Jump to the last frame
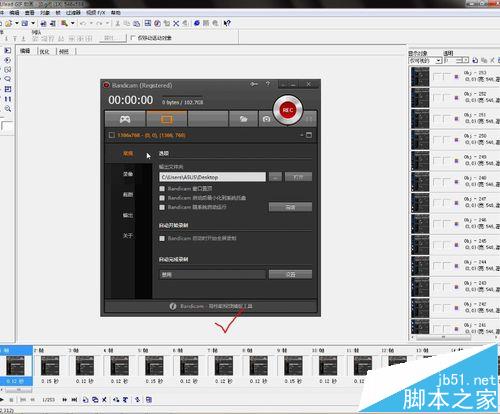Screen dimensions: 500x414 coord(74,399)
